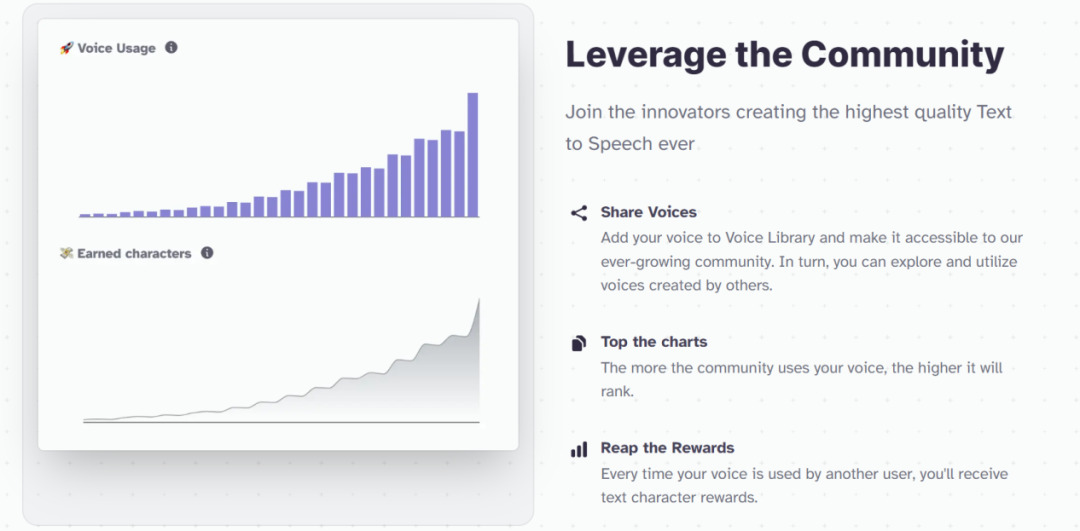Click the Top the charts description text
The height and width of the screenshot is (531, 1080).
pyautogui.click(x=802, y=379)
